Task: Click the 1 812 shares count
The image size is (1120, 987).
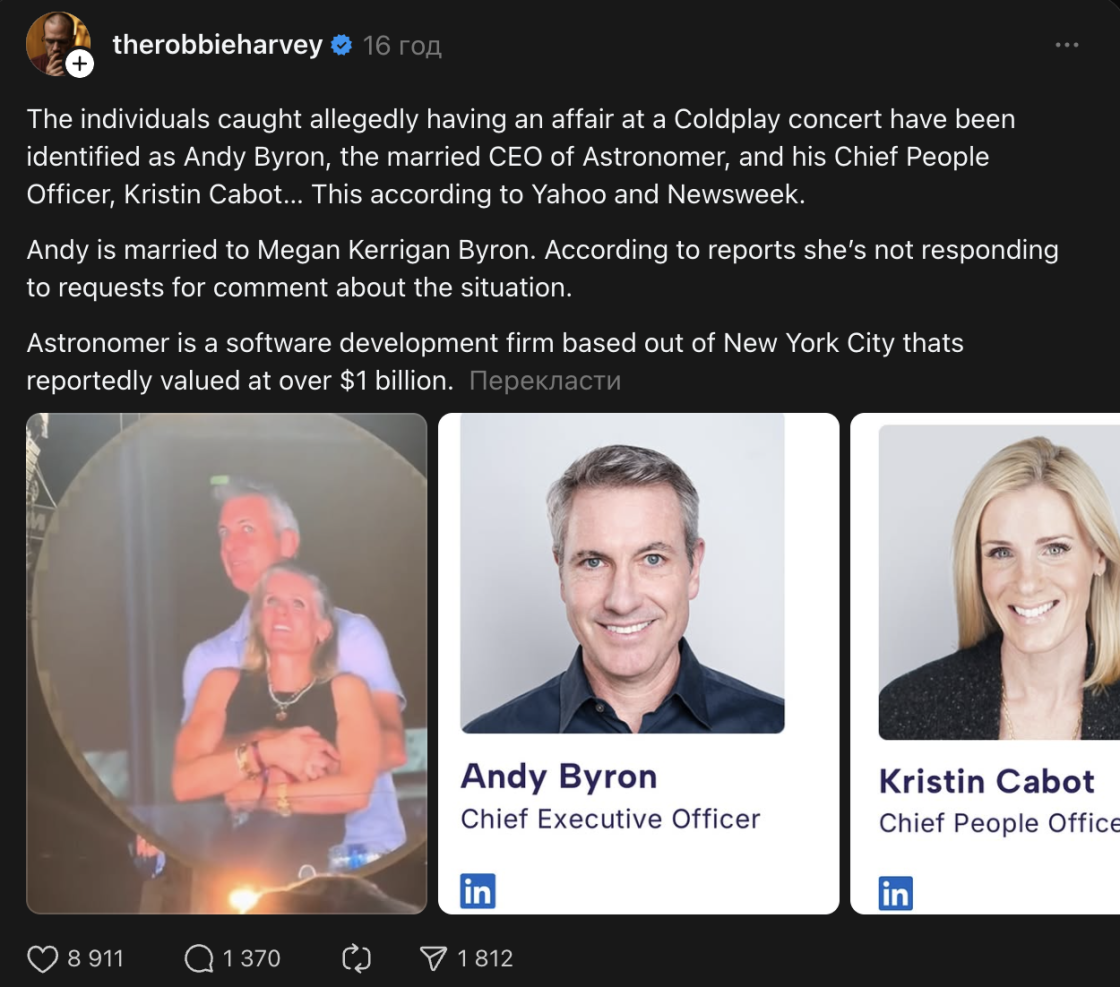Action: 485,958
